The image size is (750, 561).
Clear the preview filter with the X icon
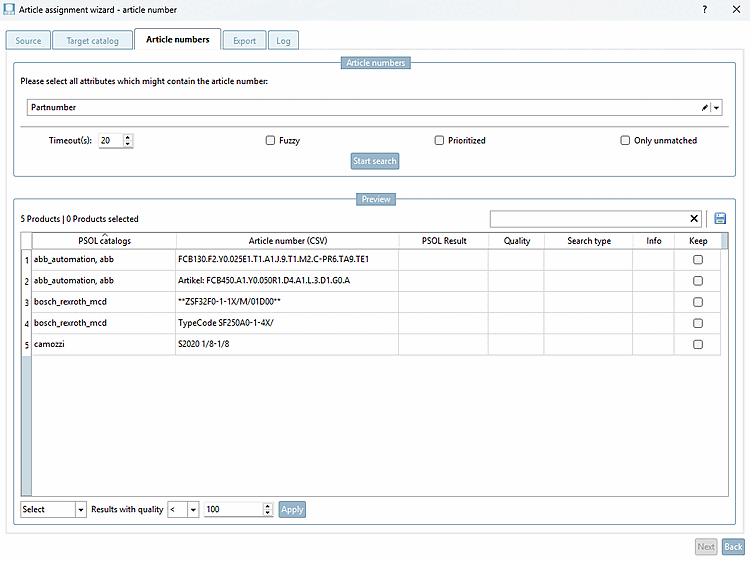coord(694,219)
